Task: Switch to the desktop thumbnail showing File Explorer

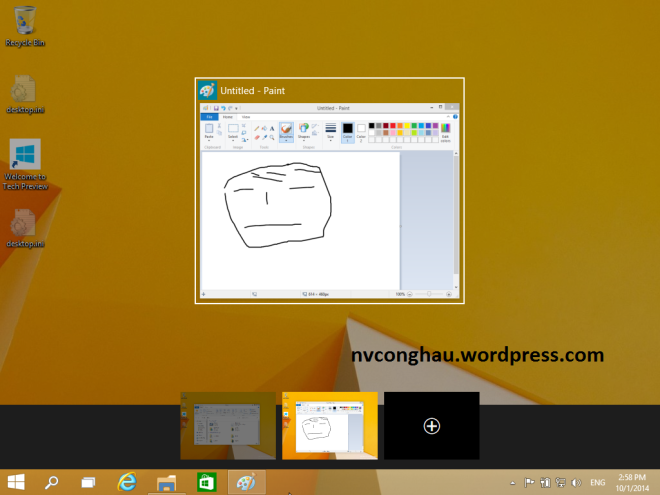Action: click(x=228, y=426)
